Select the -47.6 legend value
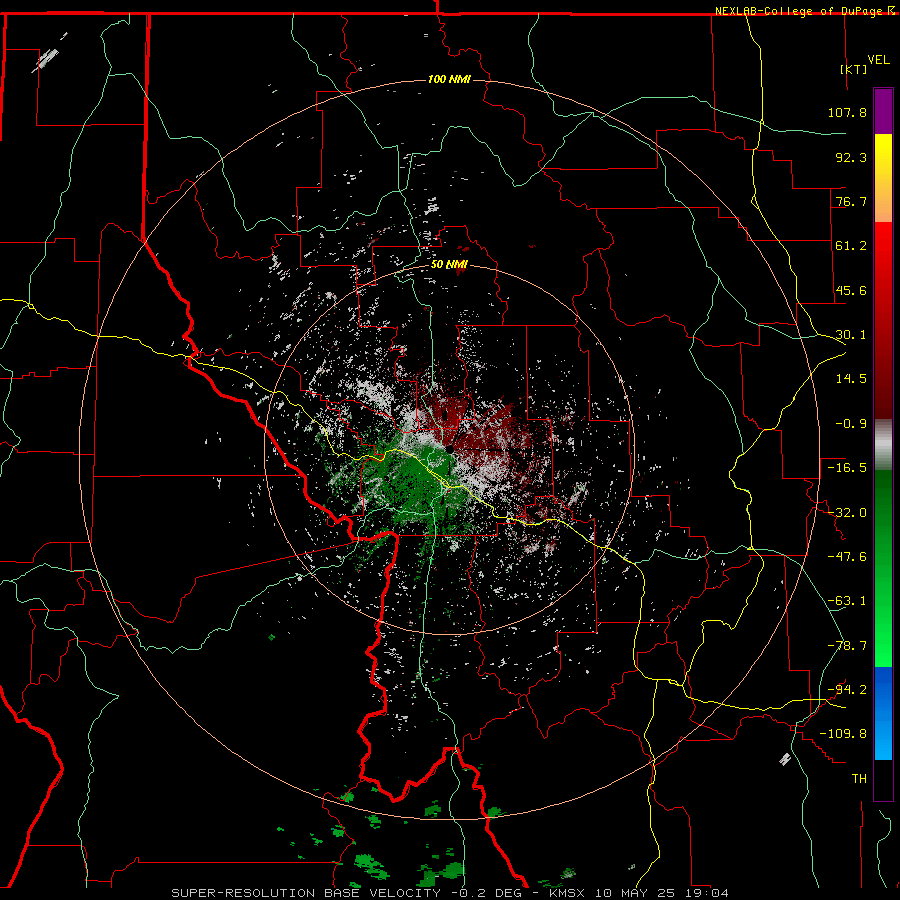This screenshot has width=900, height=900. pyautogui.click(x=847, y=557)
